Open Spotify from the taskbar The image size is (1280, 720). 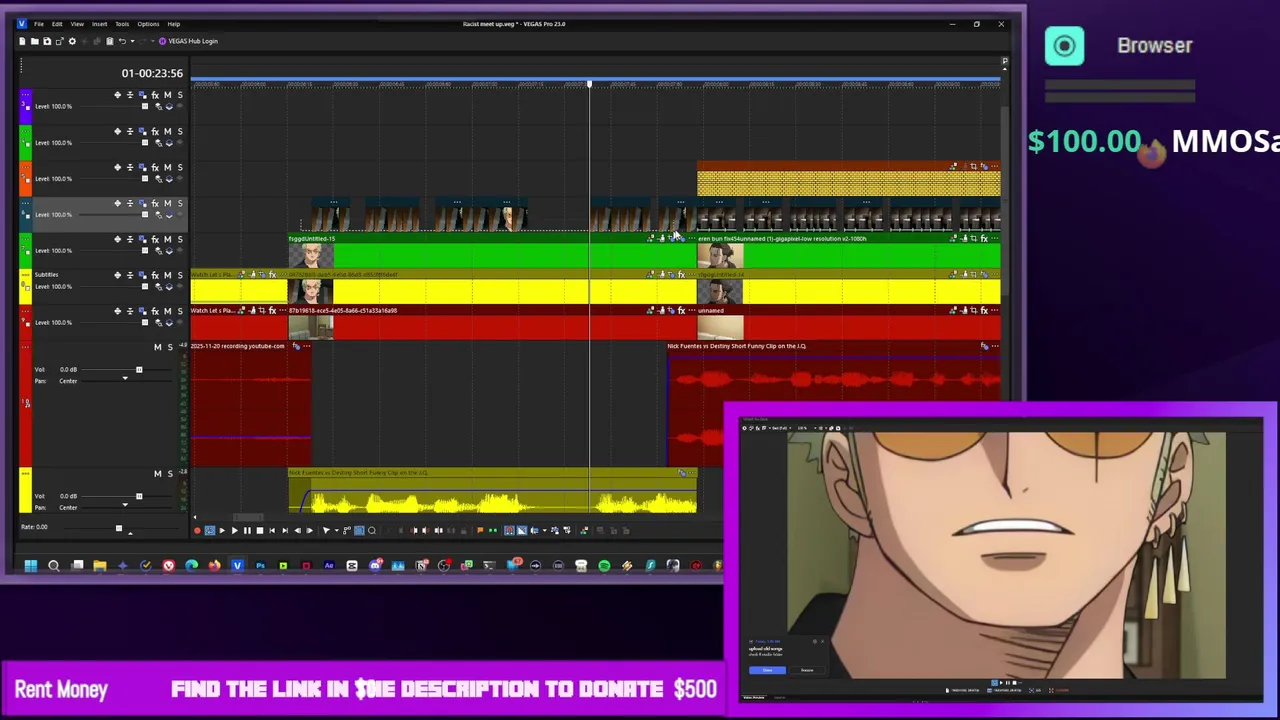click(604, 566)
